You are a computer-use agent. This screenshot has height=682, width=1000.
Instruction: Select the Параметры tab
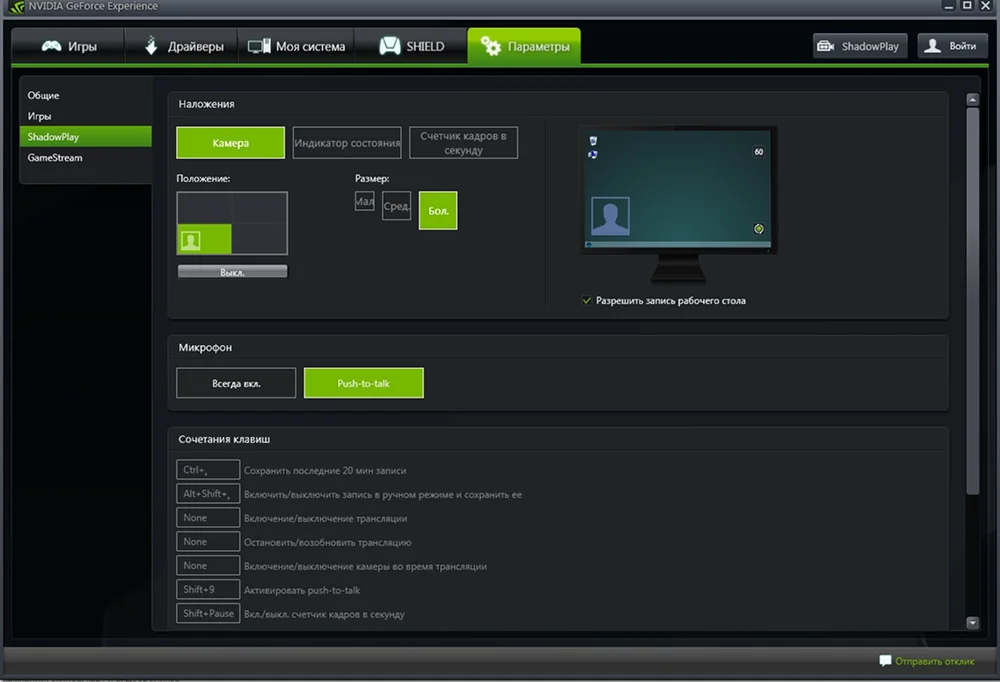tap(524, 46)
